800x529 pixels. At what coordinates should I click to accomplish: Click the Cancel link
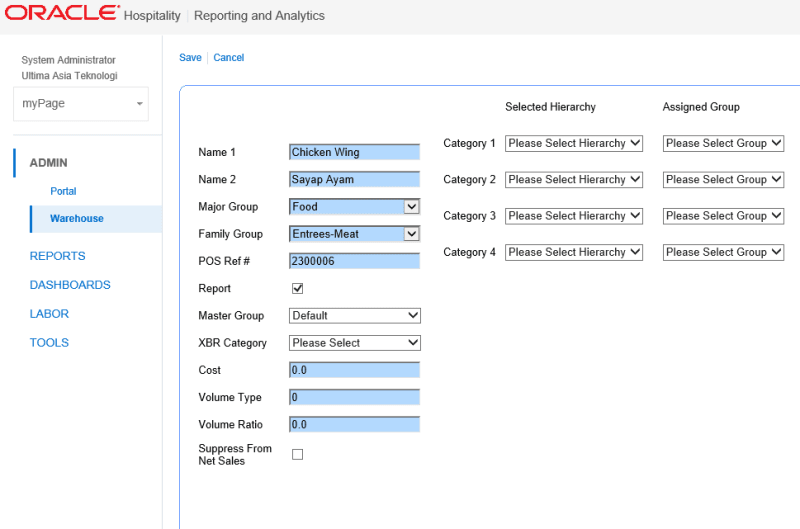click(229, 58)
